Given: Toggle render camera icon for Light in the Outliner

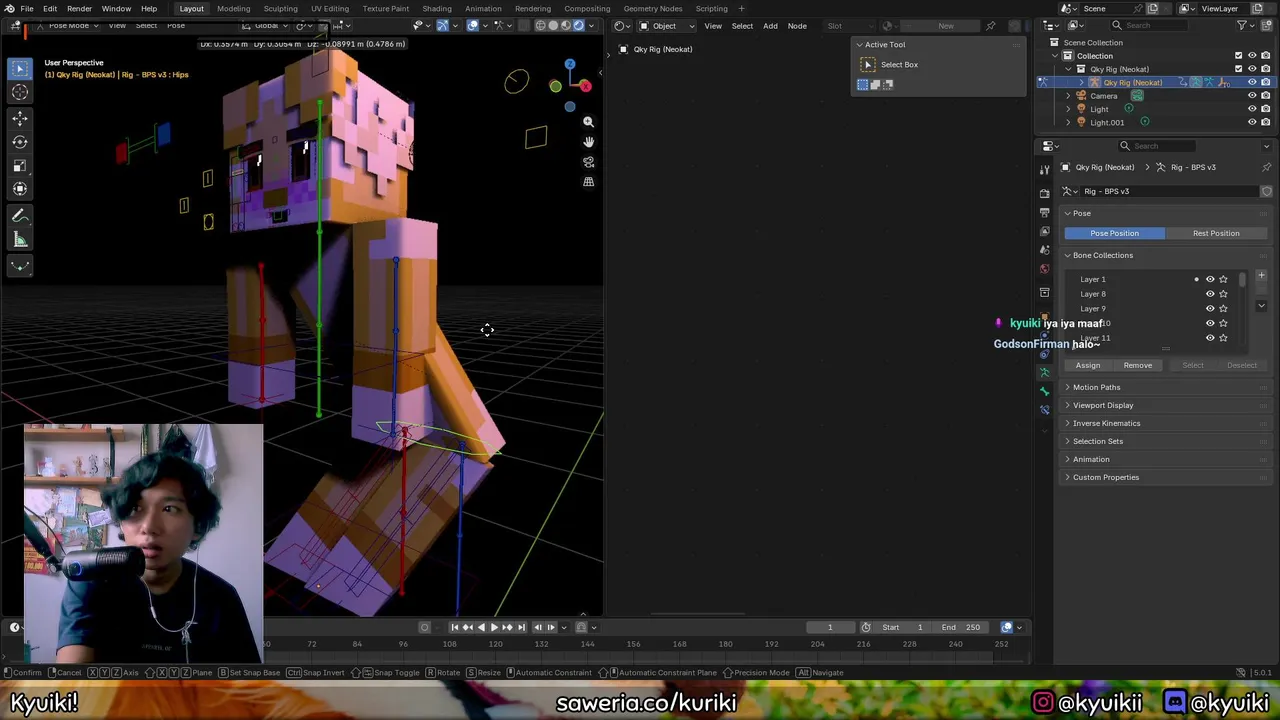Looking at the screenshot, I should tap(1266, 109).
